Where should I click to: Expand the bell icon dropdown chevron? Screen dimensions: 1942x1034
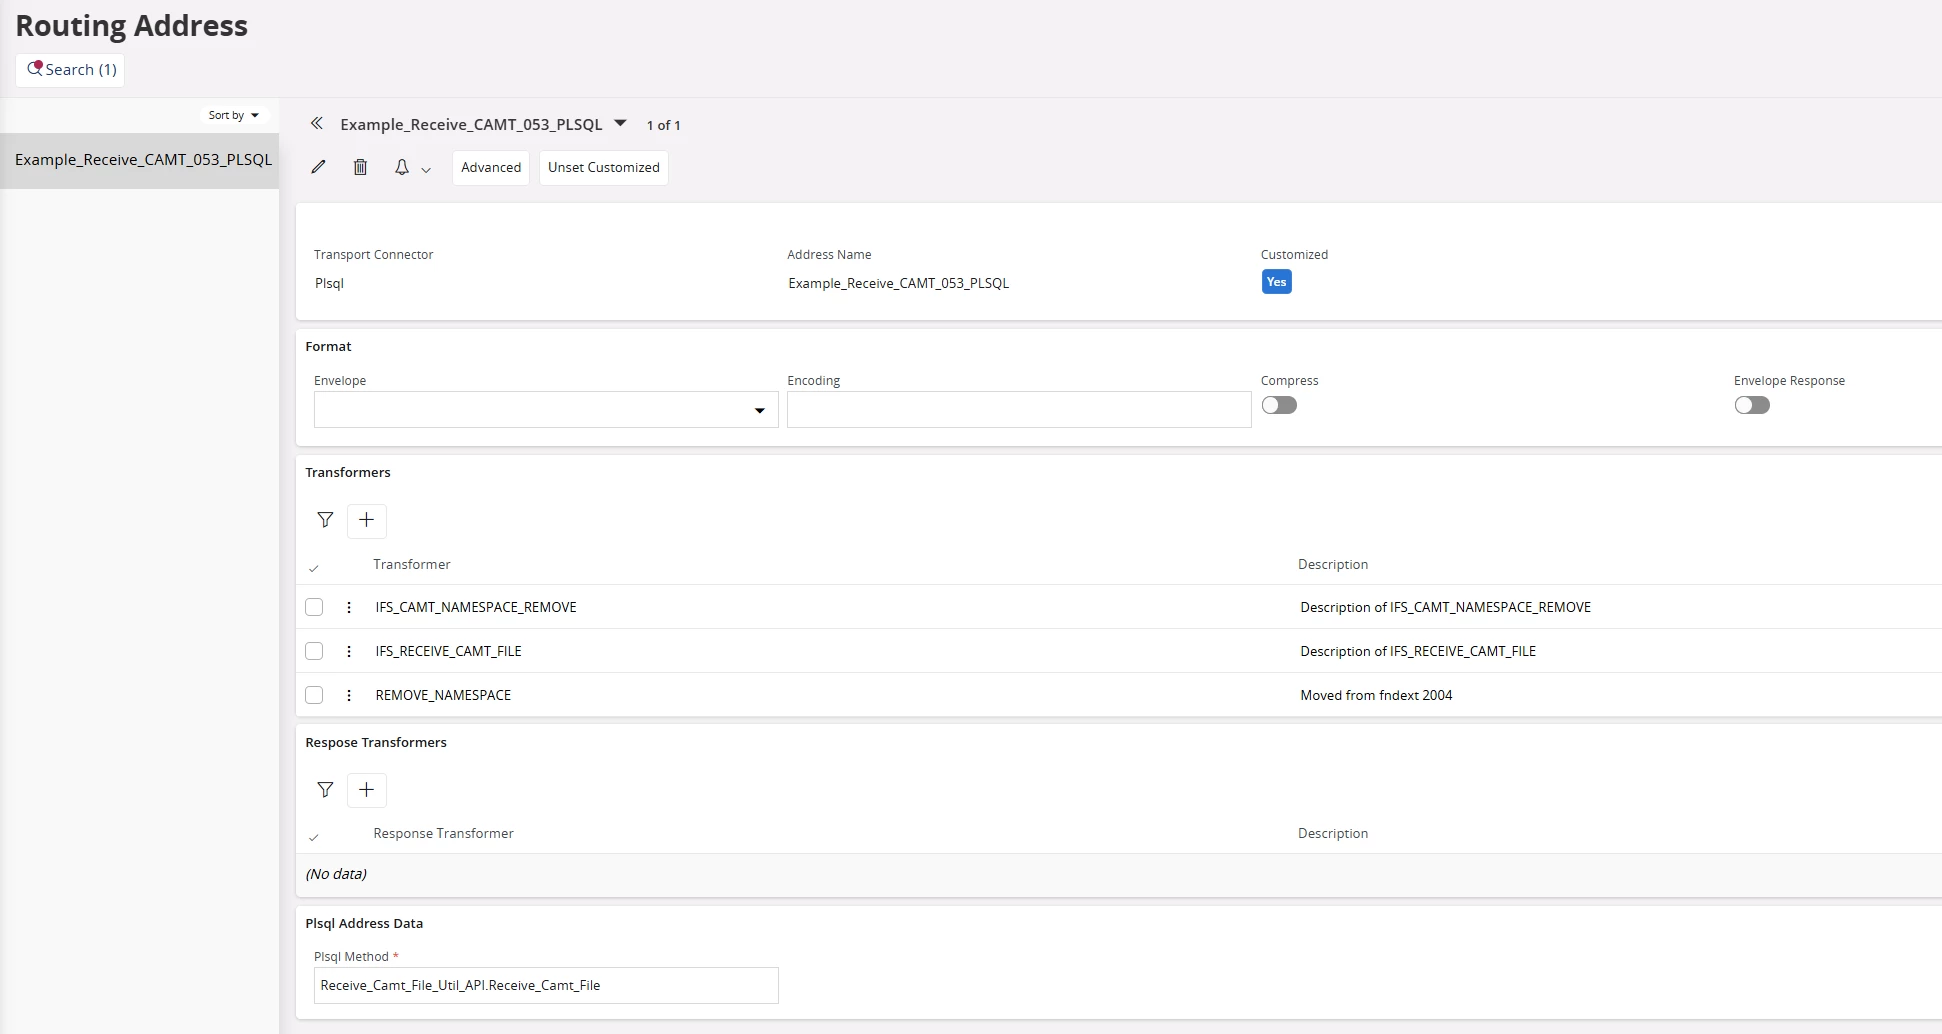click(426, 170)
